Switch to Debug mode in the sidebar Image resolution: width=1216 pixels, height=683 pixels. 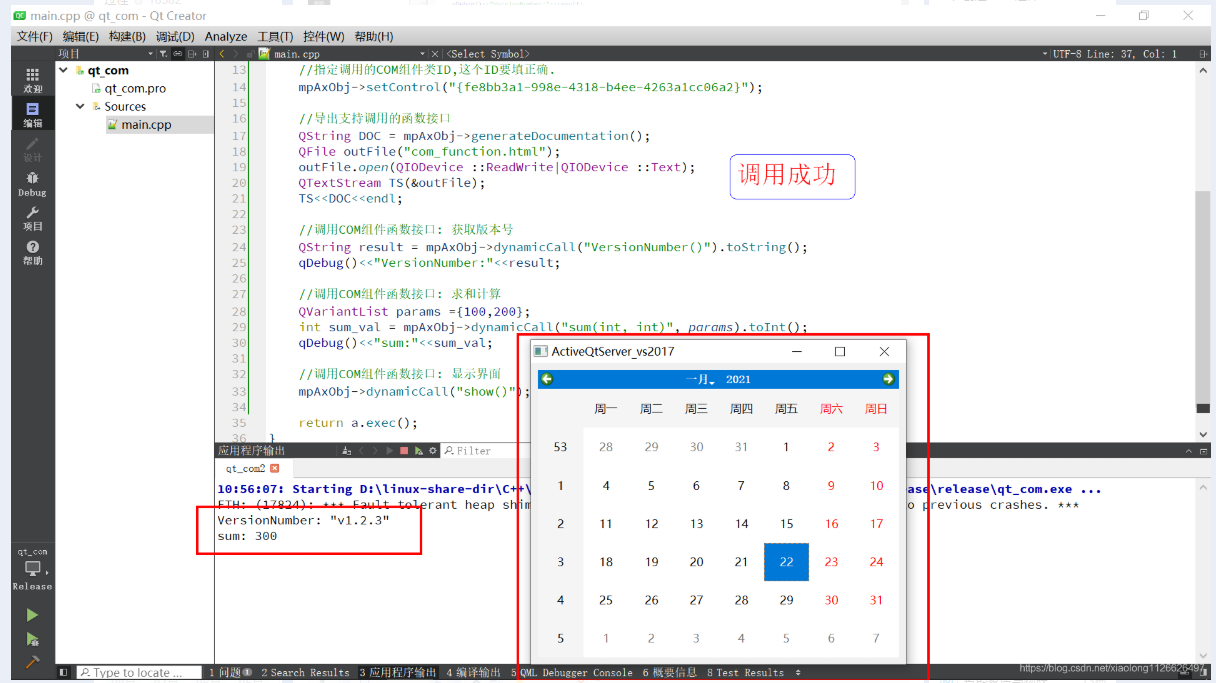click(x=33, y=185)
